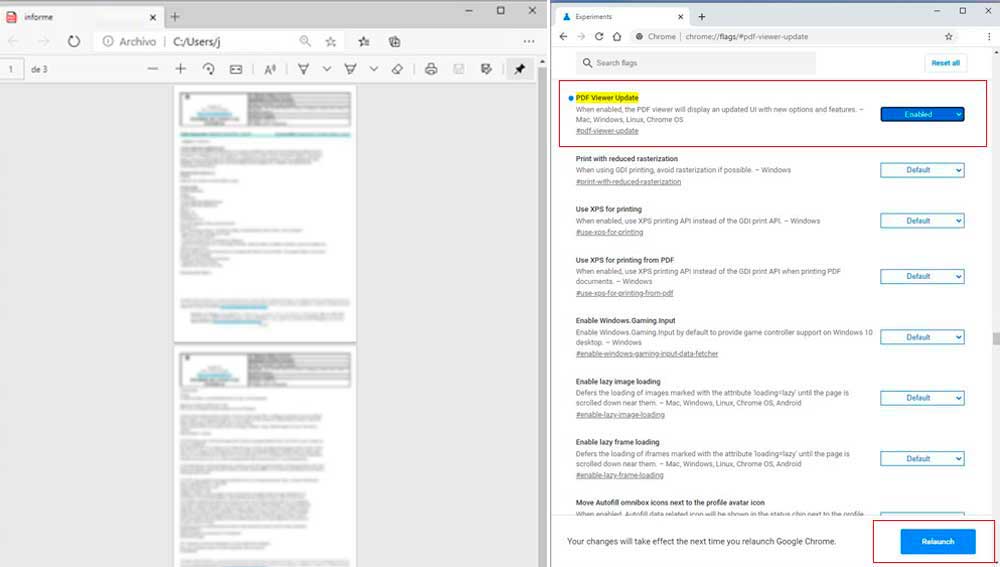Open dropdown for Enable lazy image loading
Image resolution: width=1000 pixels, height=567 pixels.
tap(922, 398)
